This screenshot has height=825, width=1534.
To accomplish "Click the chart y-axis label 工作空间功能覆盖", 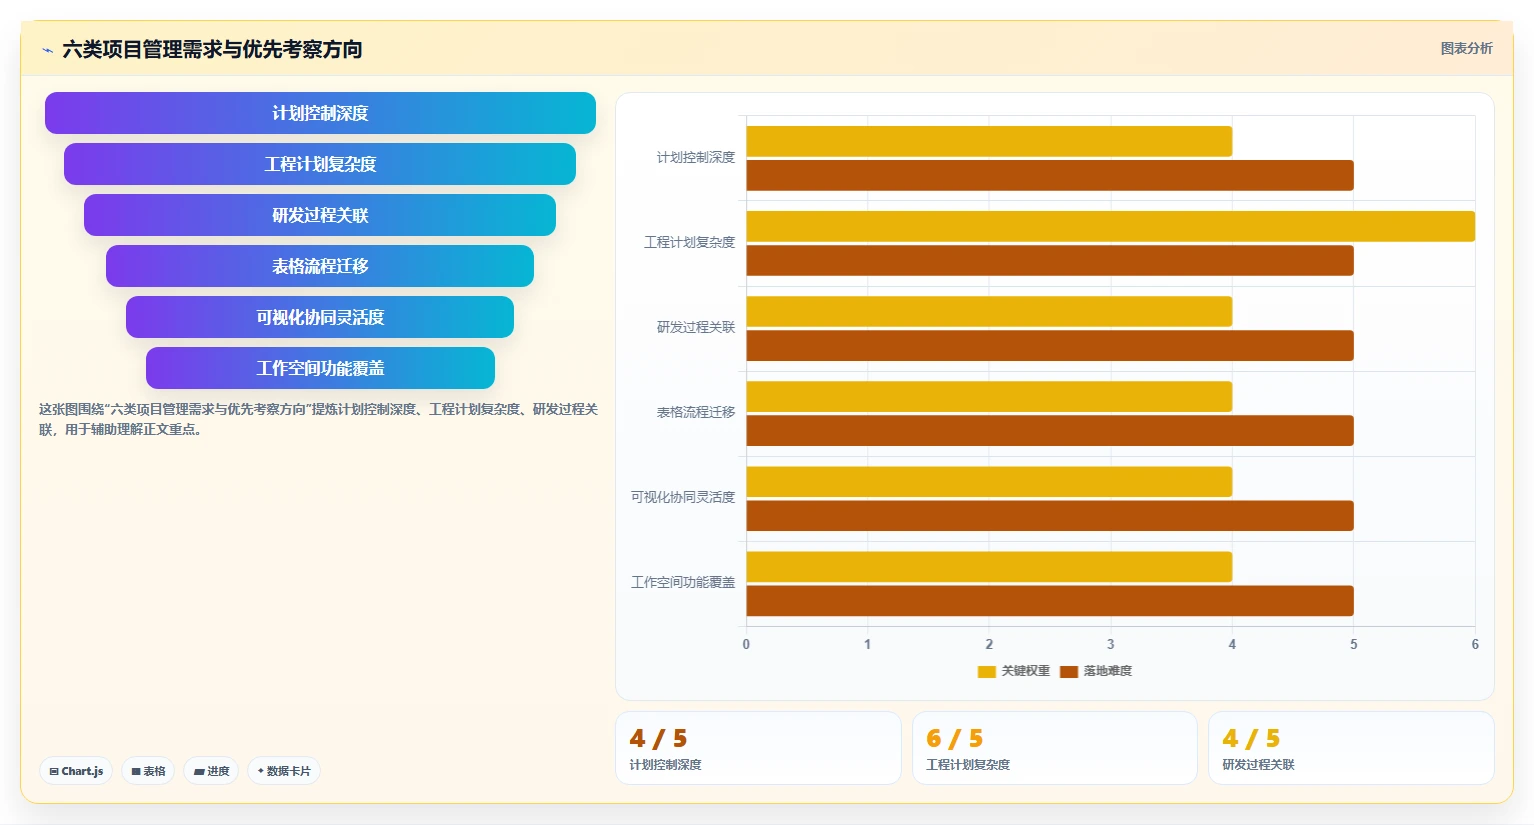I will click(683, 582).
